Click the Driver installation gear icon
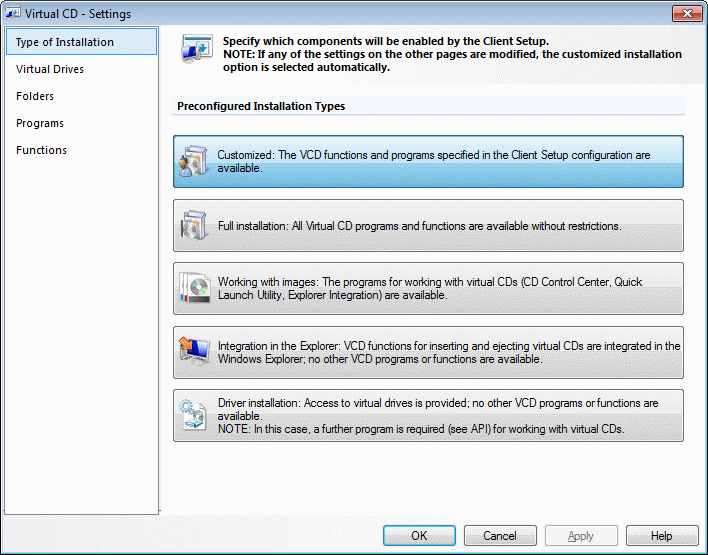The width and height of the screenshot is (708, 555). (193, 415)
